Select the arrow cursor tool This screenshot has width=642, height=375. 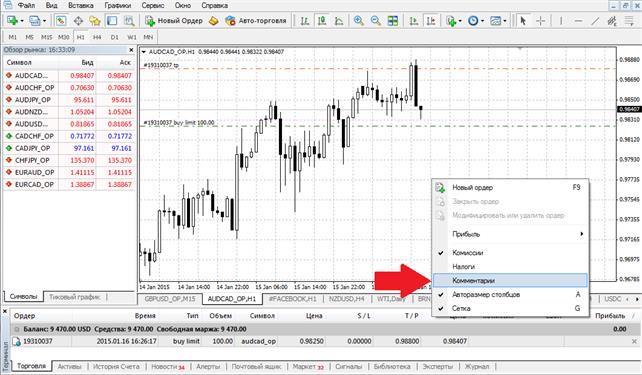point(522,20)
